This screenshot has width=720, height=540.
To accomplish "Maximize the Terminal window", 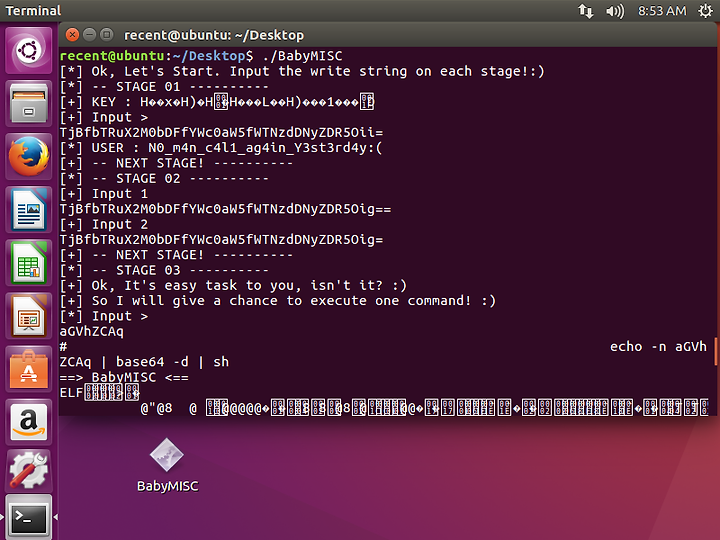I will pyautogui.click(x=107, y=34).
